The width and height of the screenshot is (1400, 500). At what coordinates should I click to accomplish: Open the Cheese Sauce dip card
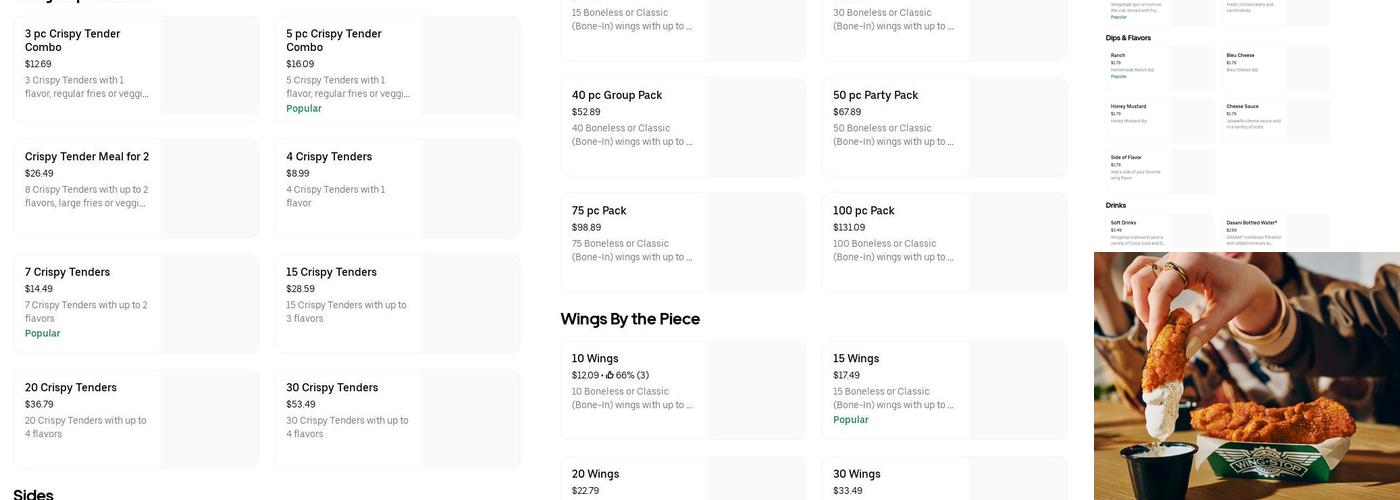[x=1276, y=120]
